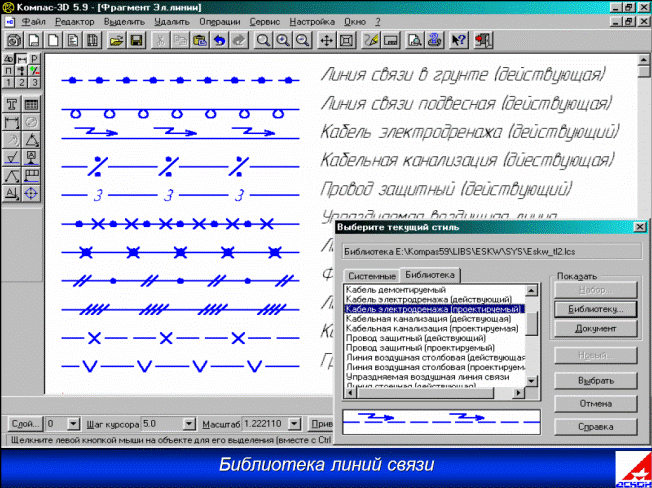Switch to view state button 3

[x=34, y=83]
